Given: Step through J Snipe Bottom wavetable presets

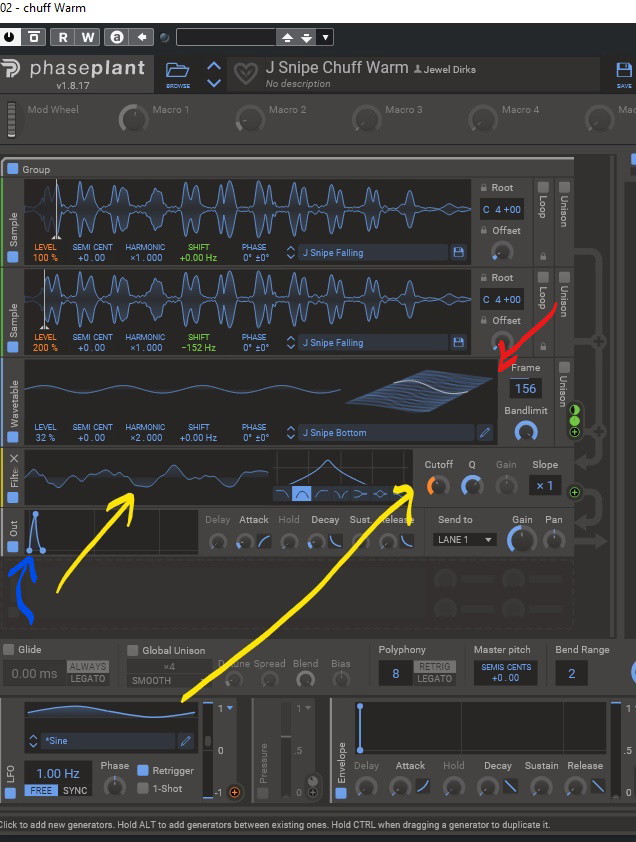Looking at the screenshot, I should (x=291, y=432).
